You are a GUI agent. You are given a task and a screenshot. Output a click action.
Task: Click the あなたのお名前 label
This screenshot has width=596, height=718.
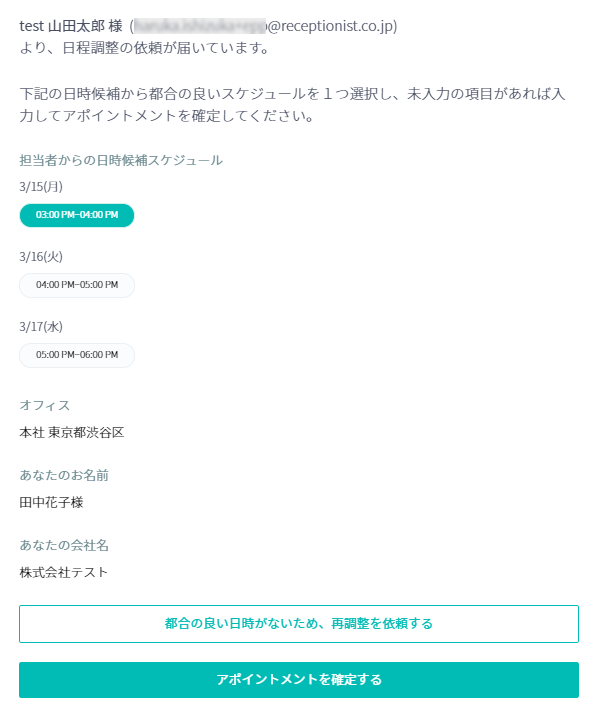point(64,475)
